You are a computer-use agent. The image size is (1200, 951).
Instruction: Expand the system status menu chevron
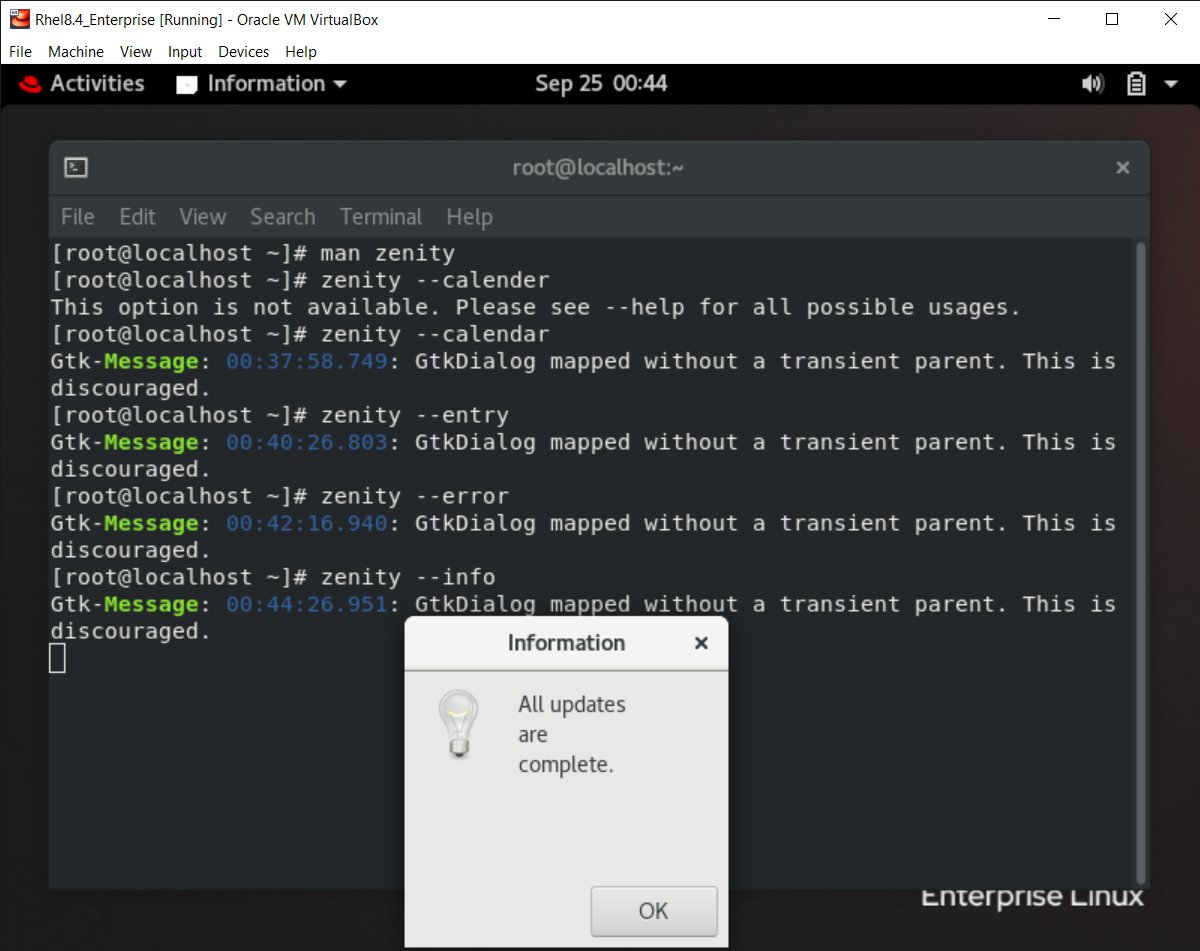coord(1171,84)
